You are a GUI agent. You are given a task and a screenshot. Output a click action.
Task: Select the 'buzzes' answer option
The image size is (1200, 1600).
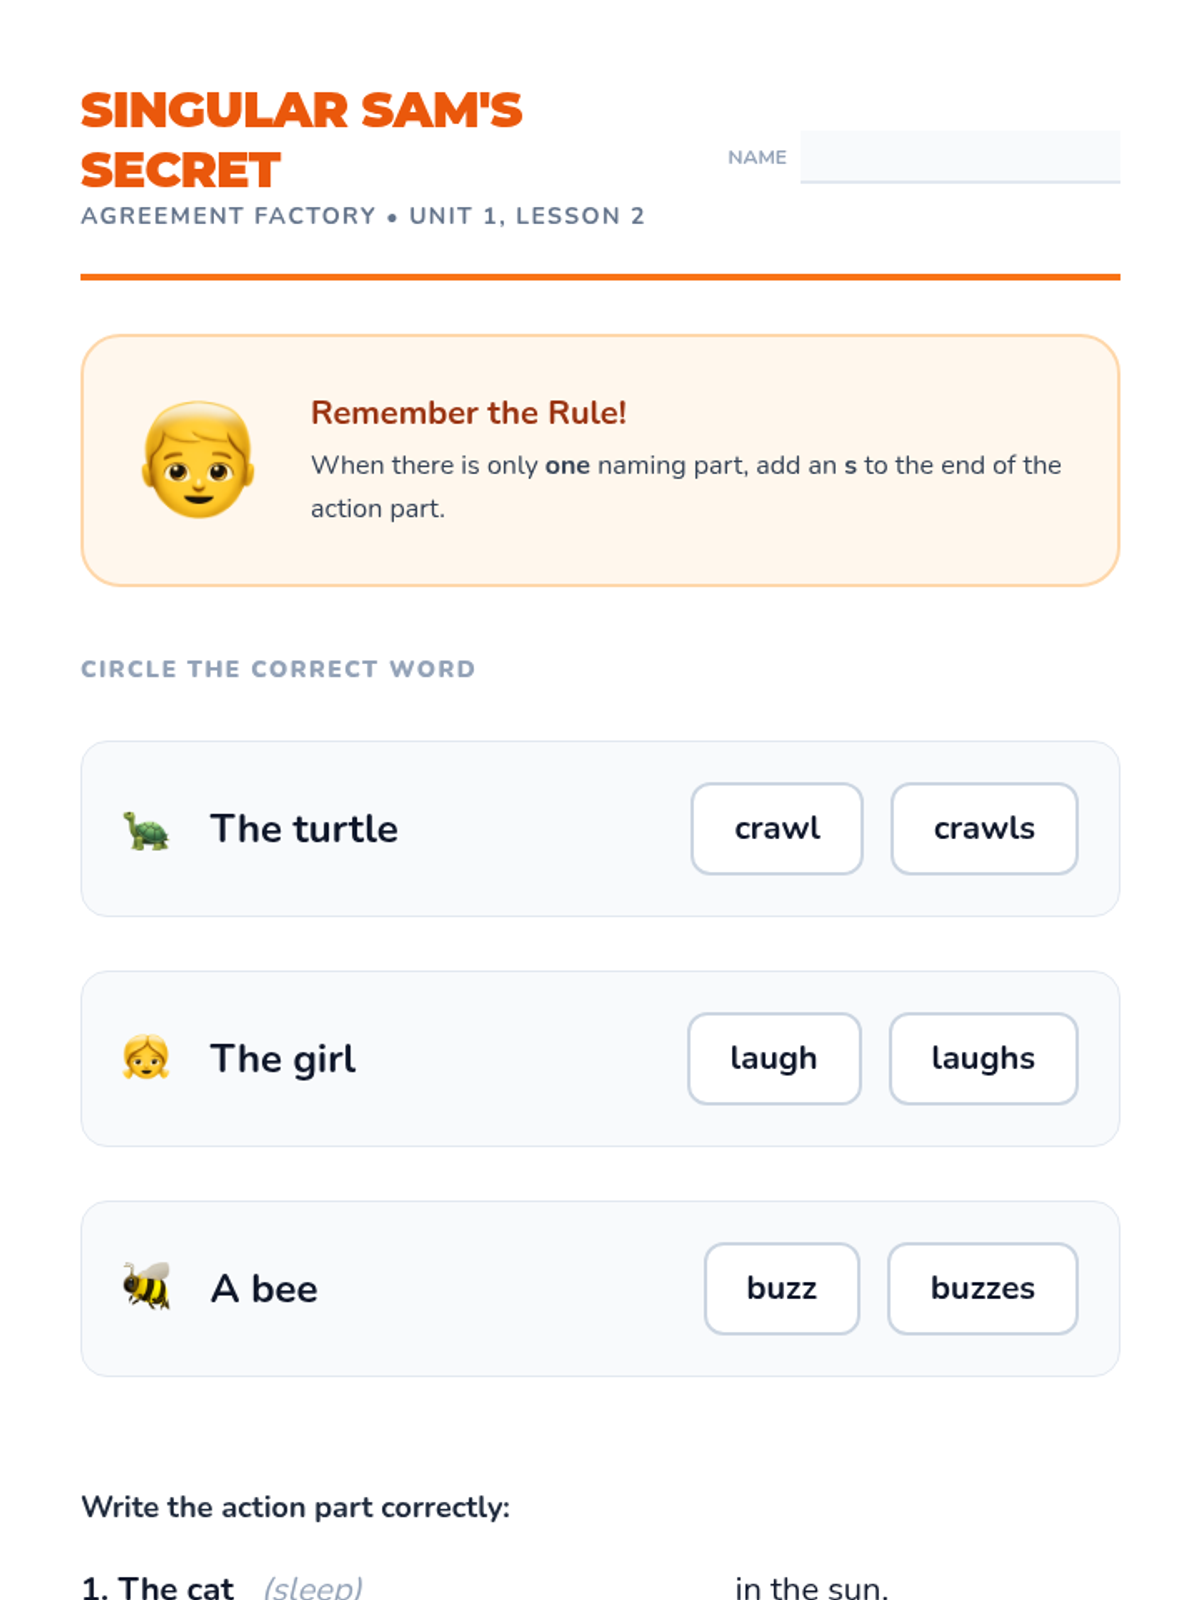(982, 1288)
